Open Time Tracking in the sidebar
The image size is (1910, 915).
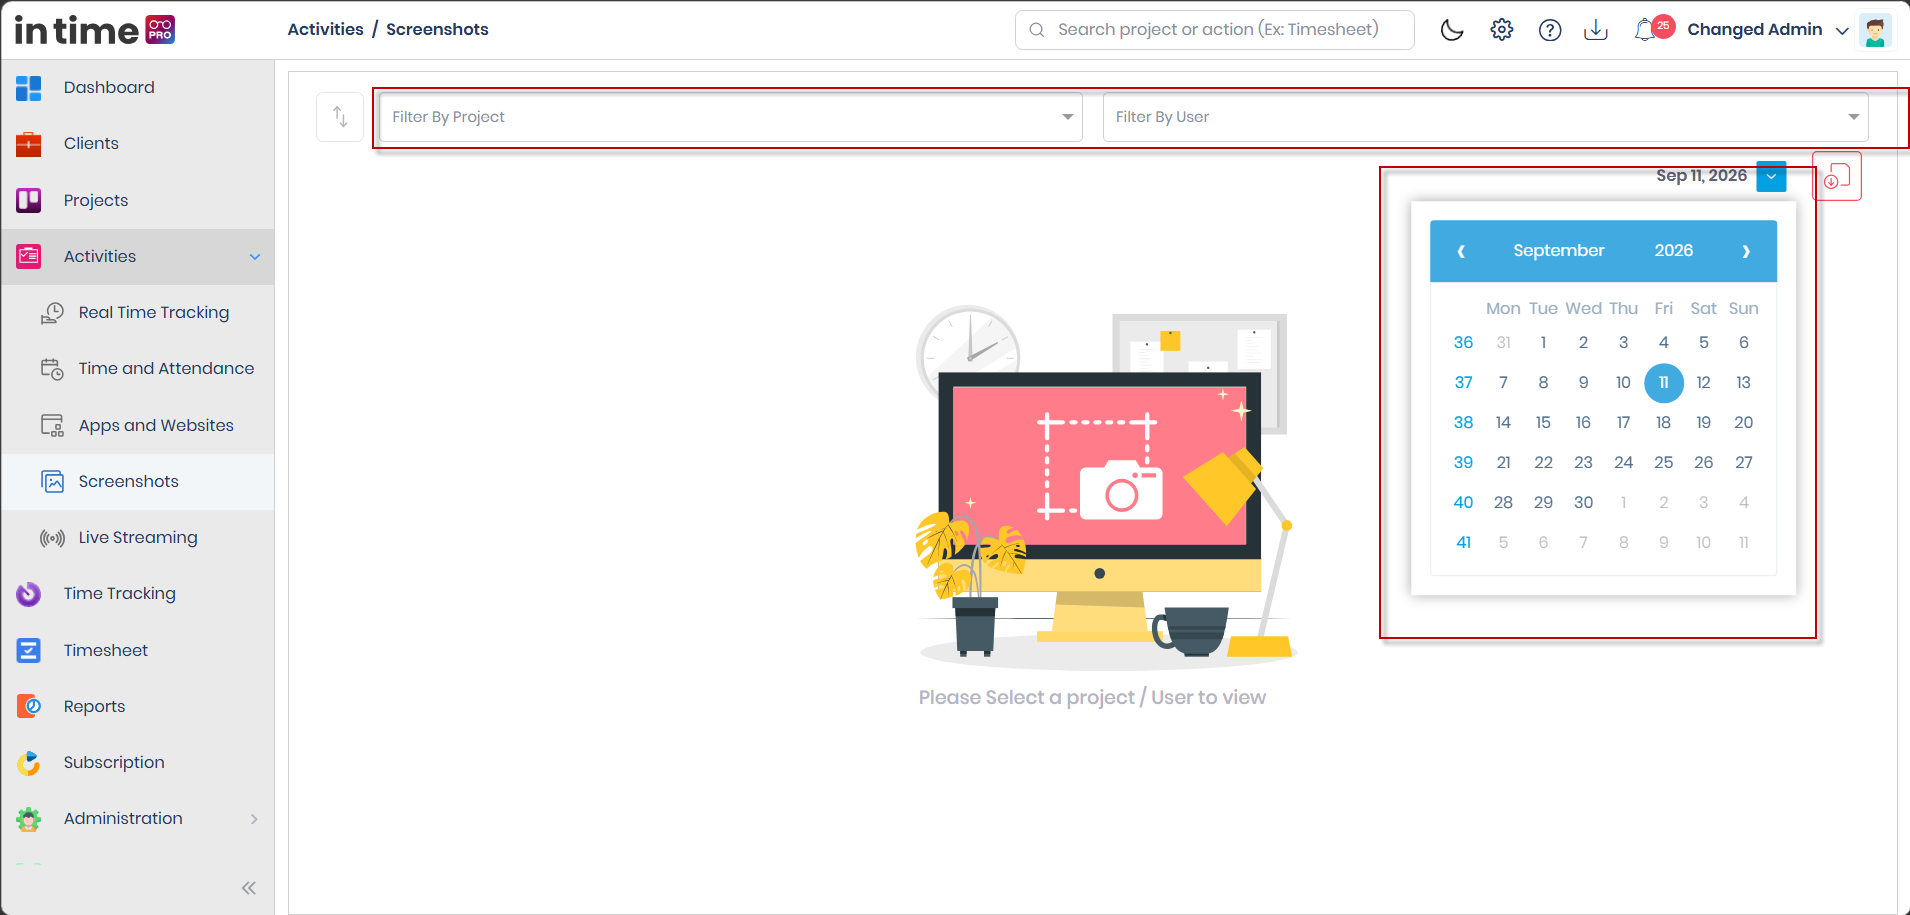point(137,593)
